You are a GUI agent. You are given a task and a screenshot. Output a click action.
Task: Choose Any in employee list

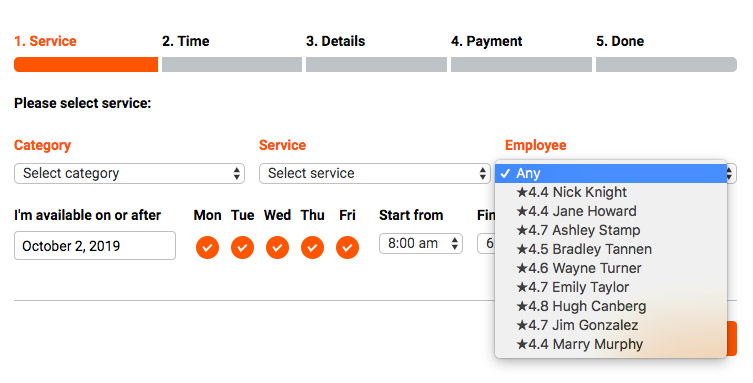click(611, 173)
